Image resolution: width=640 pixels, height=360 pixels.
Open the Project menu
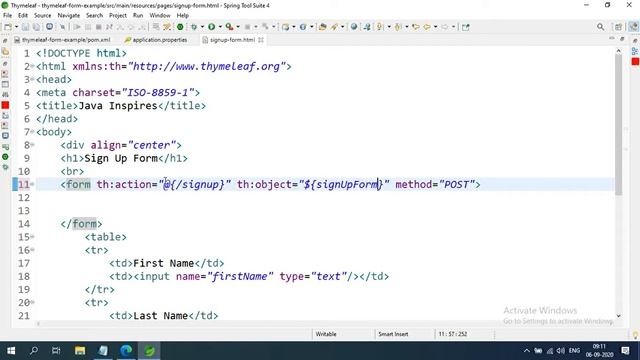coord(118,16)
